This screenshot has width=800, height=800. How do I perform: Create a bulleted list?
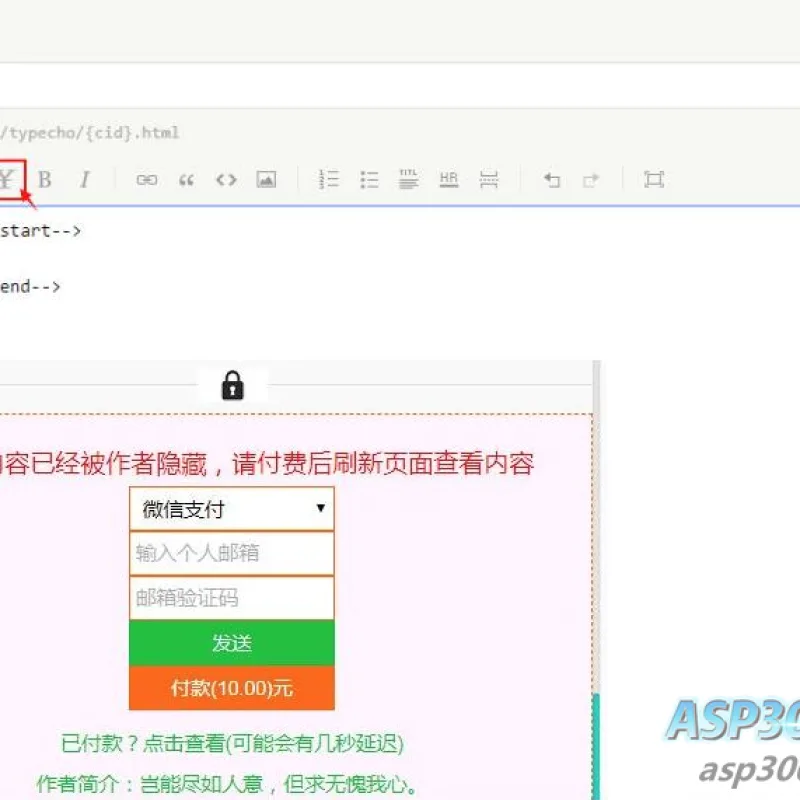(369, 180)
